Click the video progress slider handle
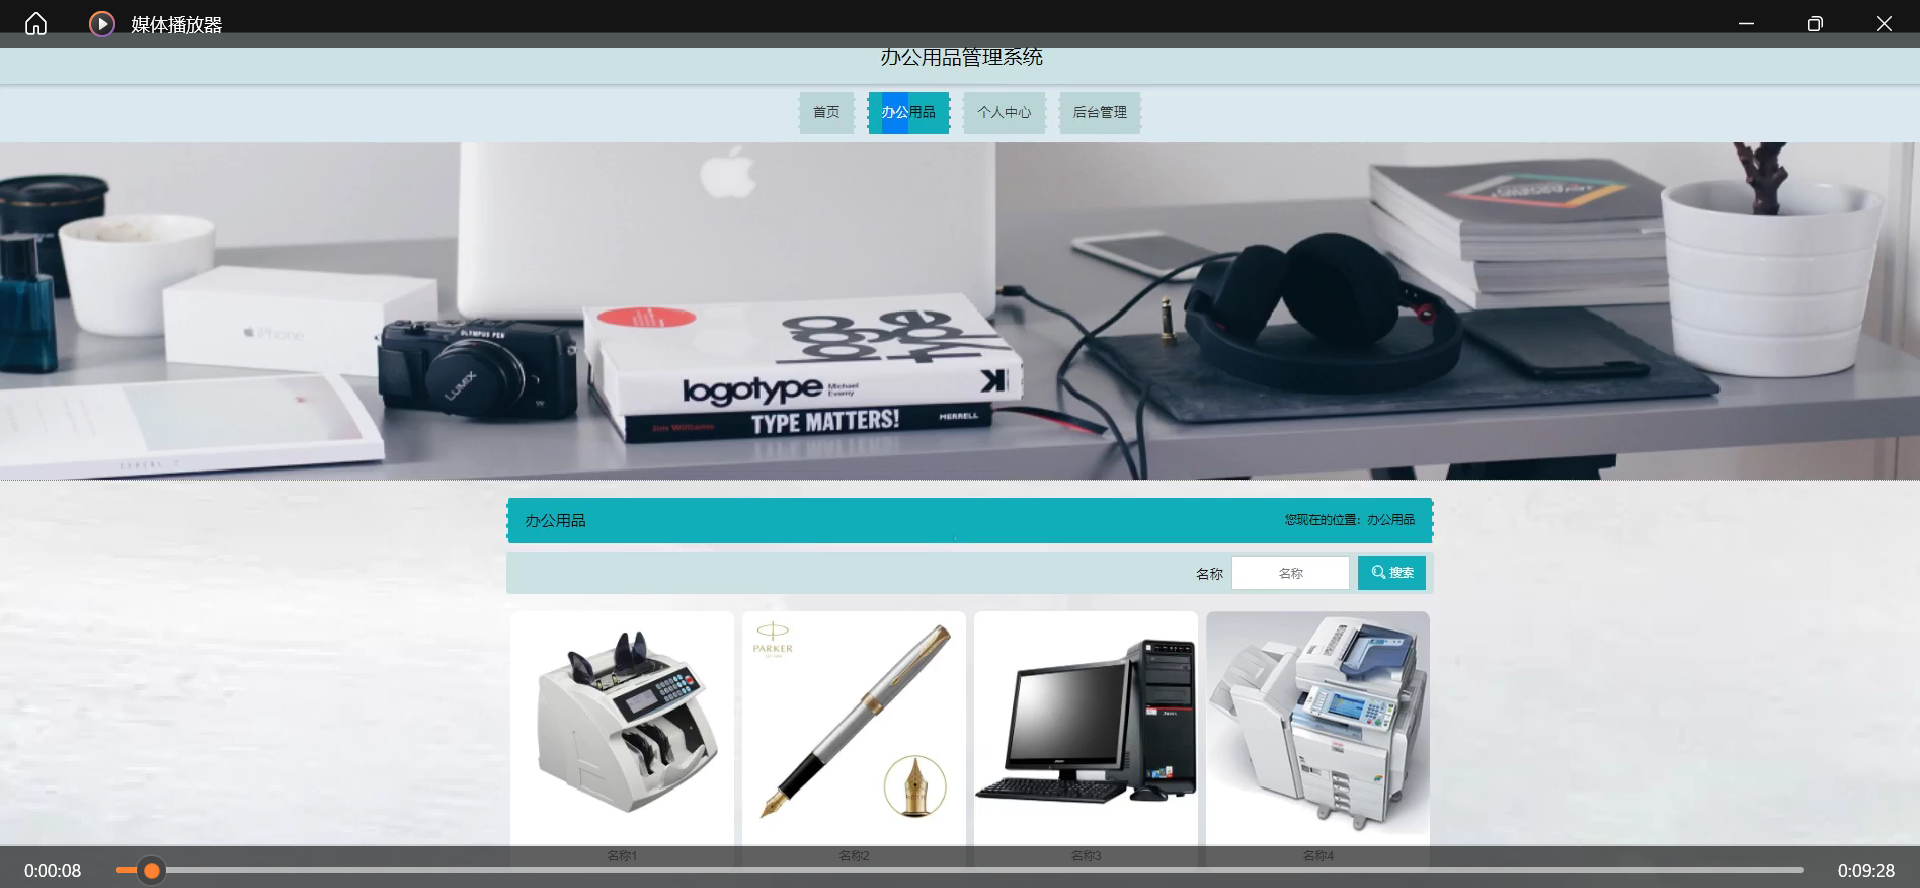 tap(151, 871)
